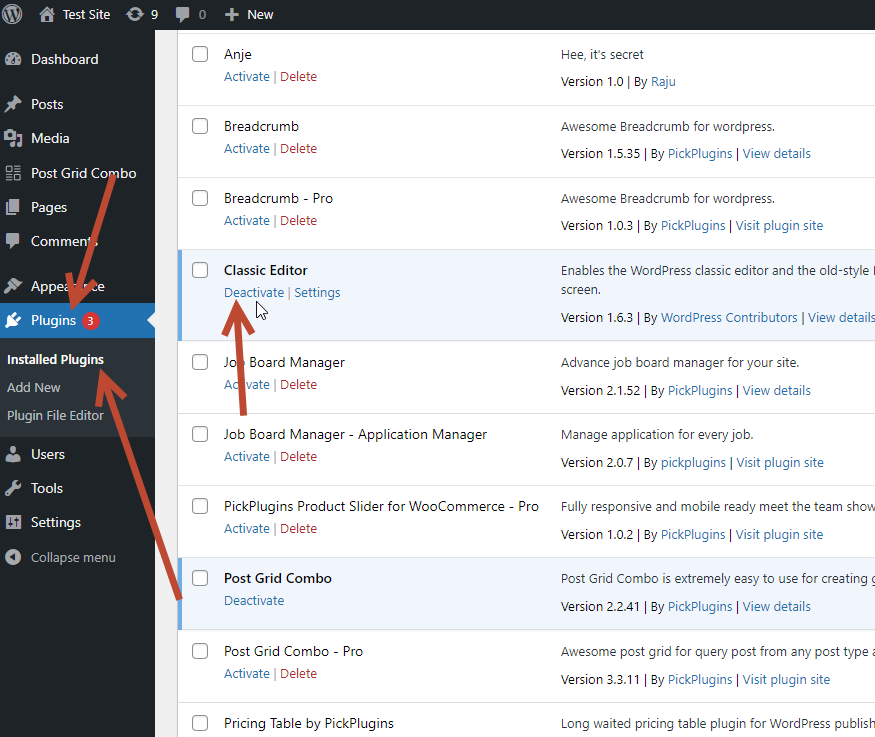875x737 pixels.
Task: Click the Dashboard gauge icon
Action: click(x=13, y=59)
